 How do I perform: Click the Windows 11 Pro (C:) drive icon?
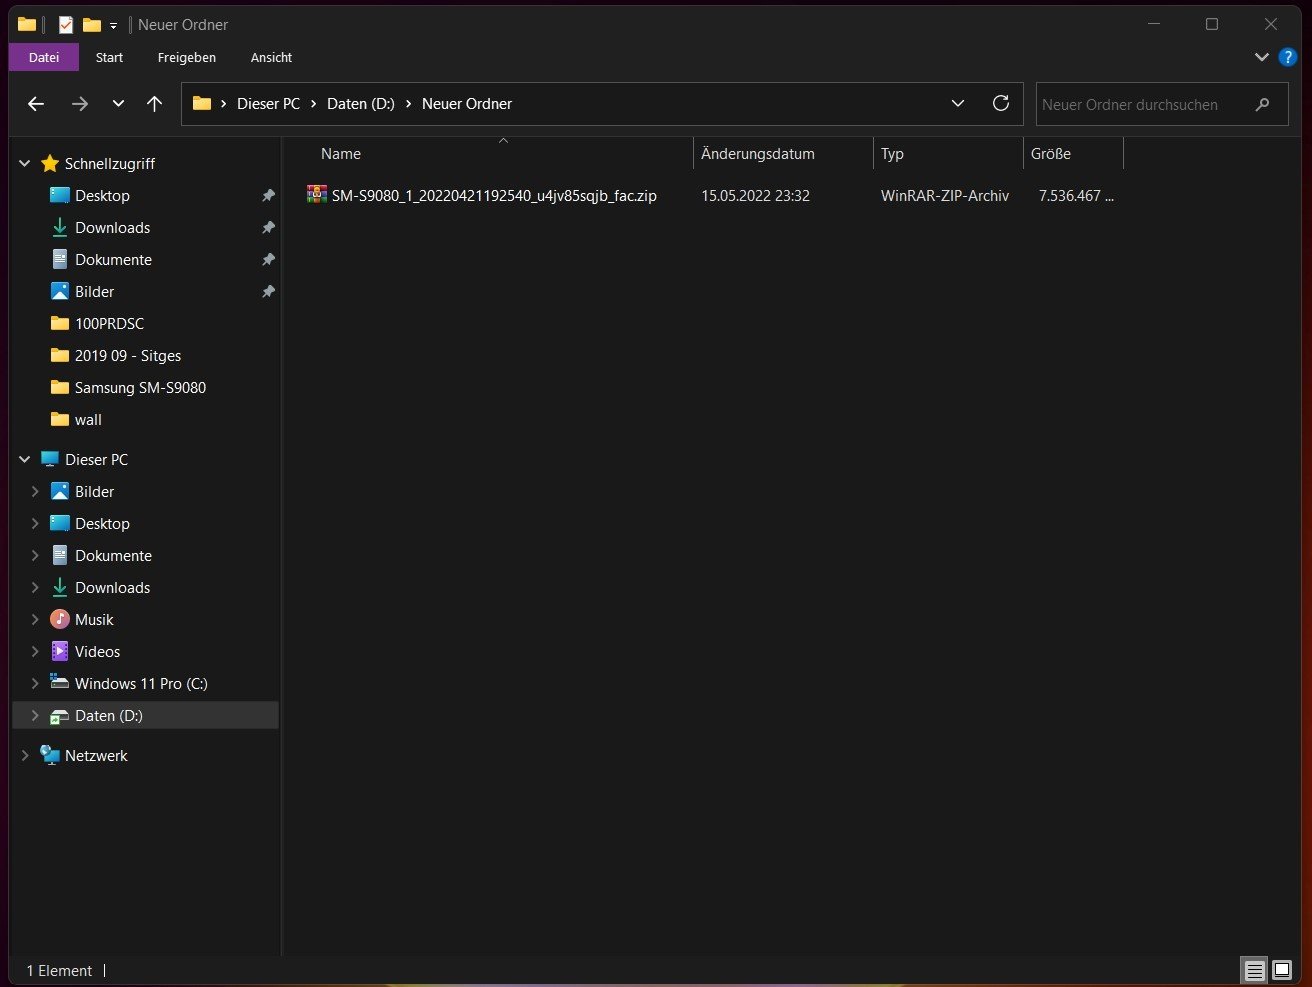[60, 683]
